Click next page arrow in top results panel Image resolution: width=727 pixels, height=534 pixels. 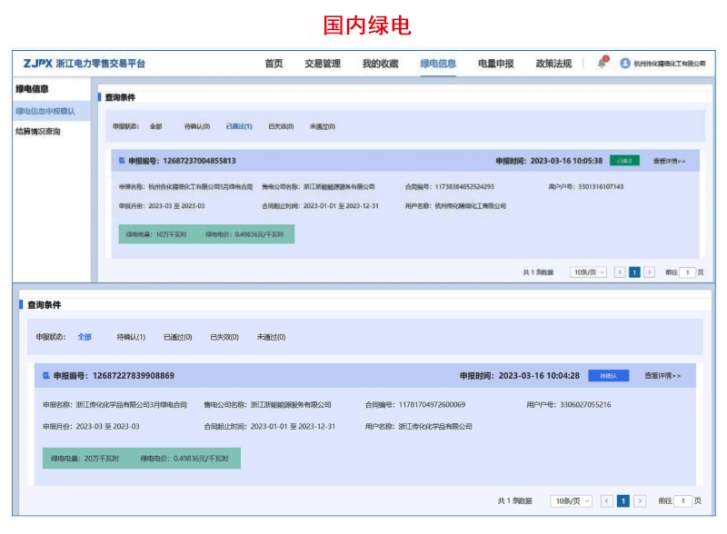[x=649, y=272]
